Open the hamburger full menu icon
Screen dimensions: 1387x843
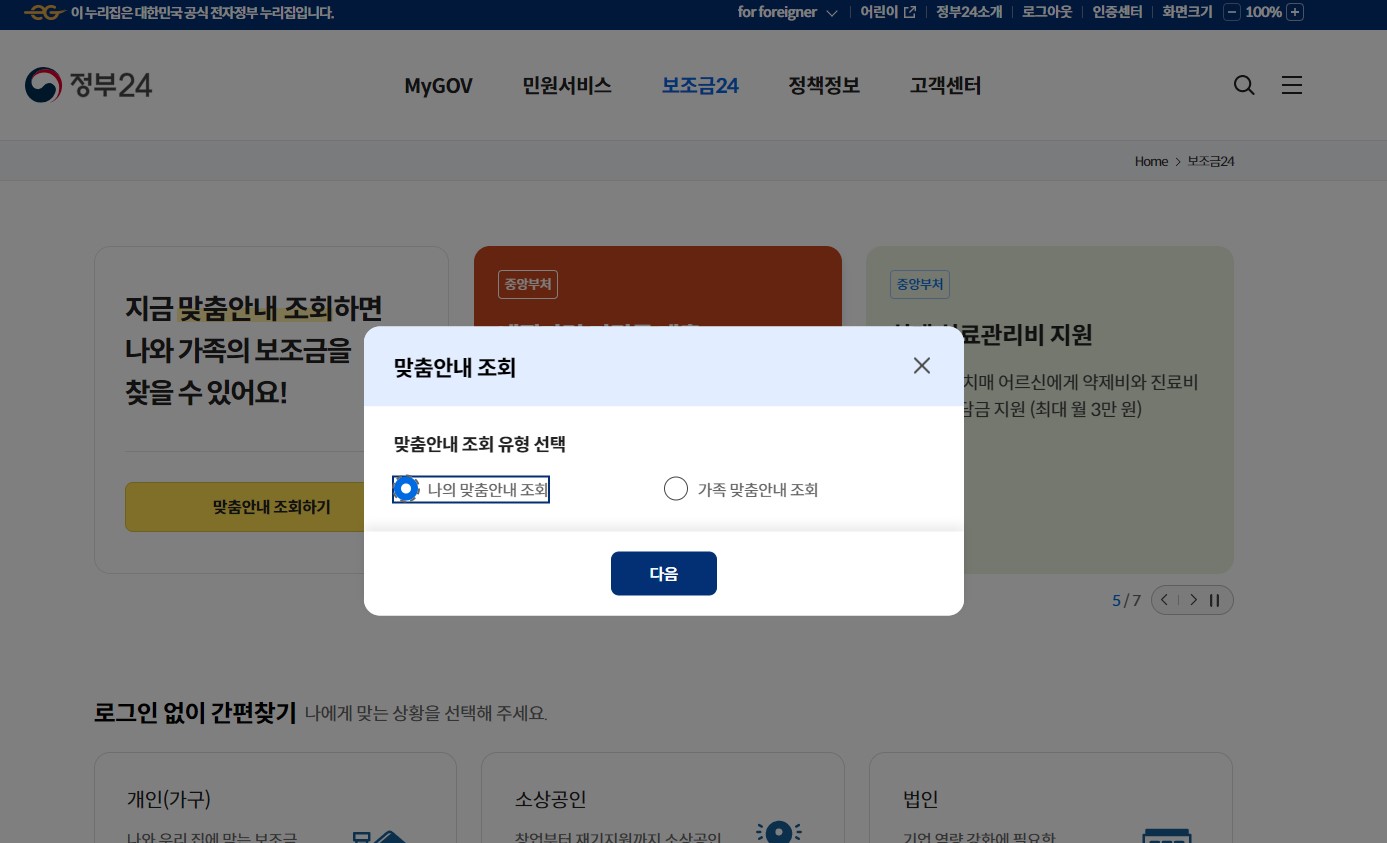(1292, 85)
